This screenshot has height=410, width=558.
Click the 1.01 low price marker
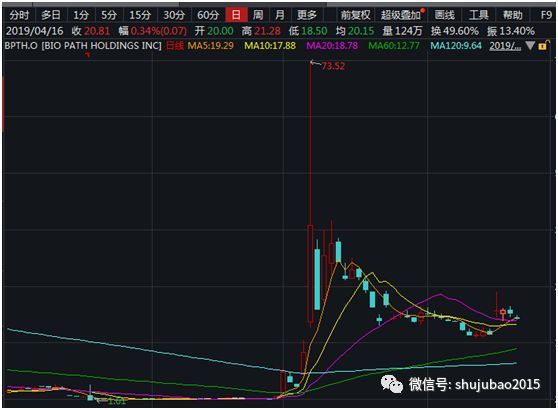[116, 401]
